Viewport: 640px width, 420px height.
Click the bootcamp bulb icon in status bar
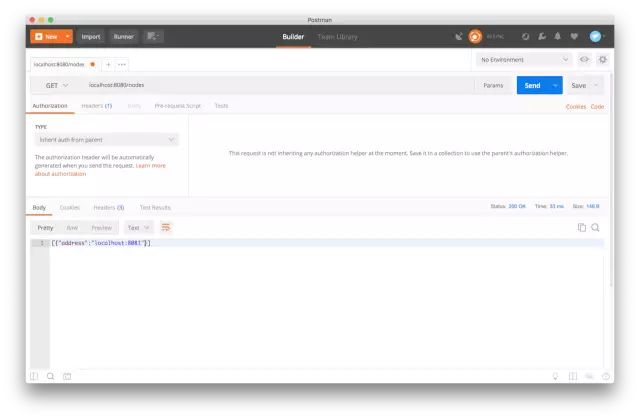click(556, 376)
